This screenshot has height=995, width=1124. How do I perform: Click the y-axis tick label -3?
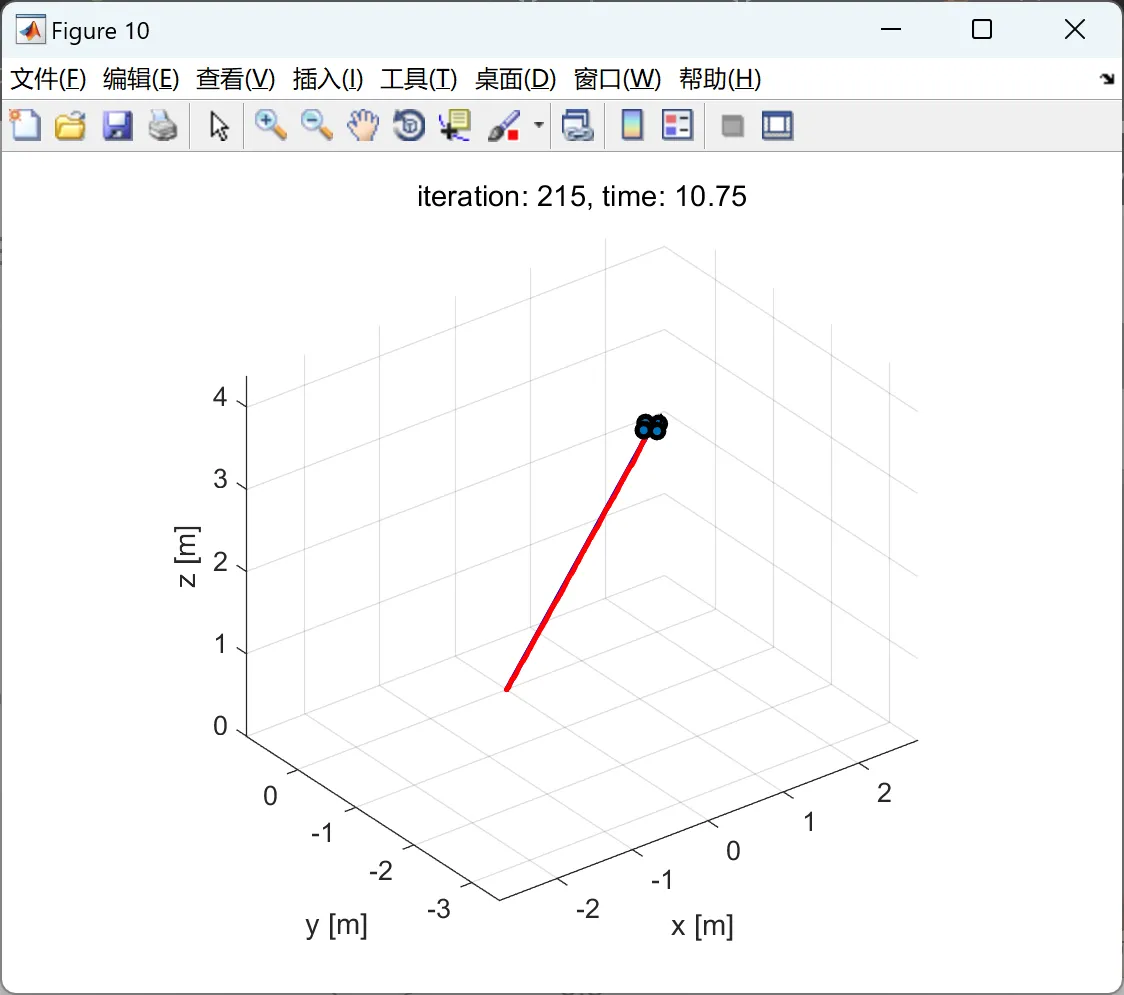pyautogui.click(x=439, y=909)
